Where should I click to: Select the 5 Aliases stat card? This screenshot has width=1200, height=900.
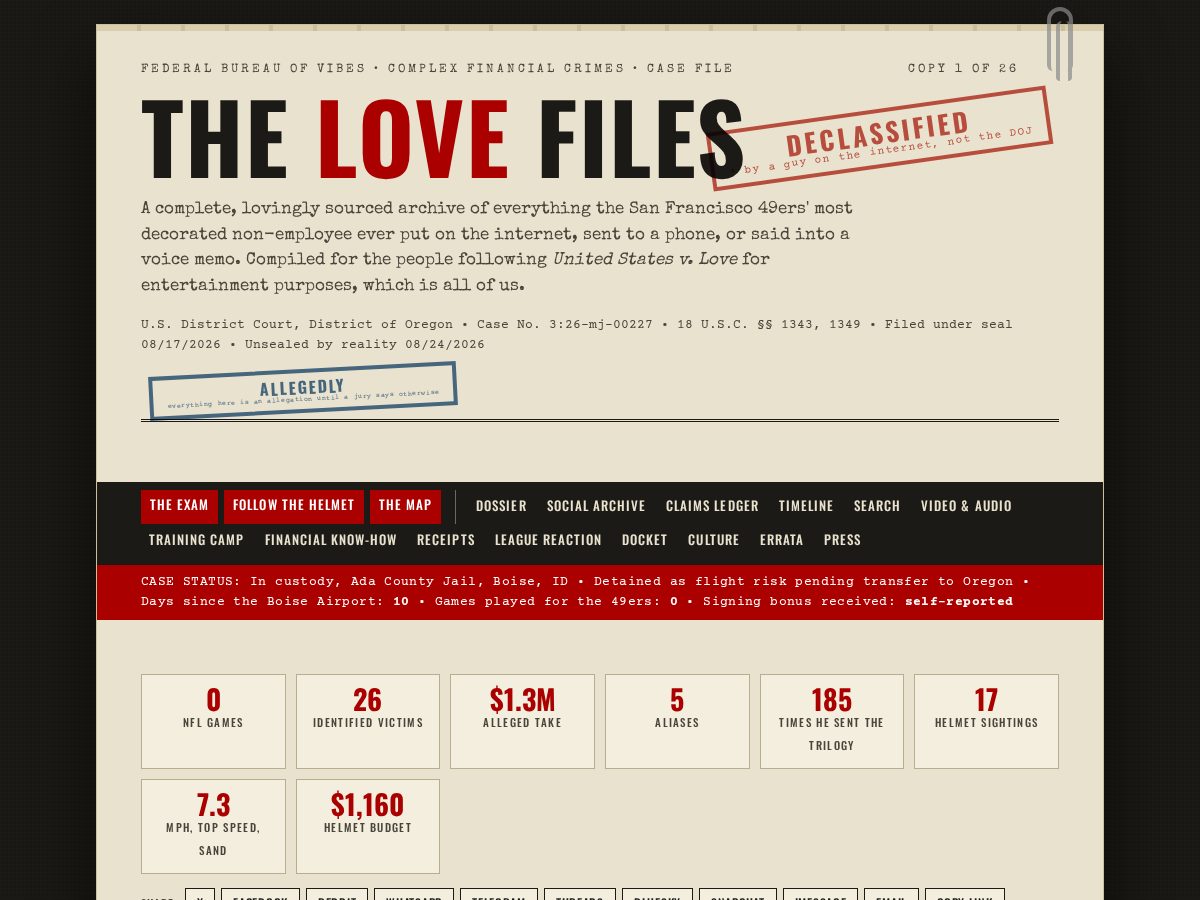coord(677,721)
